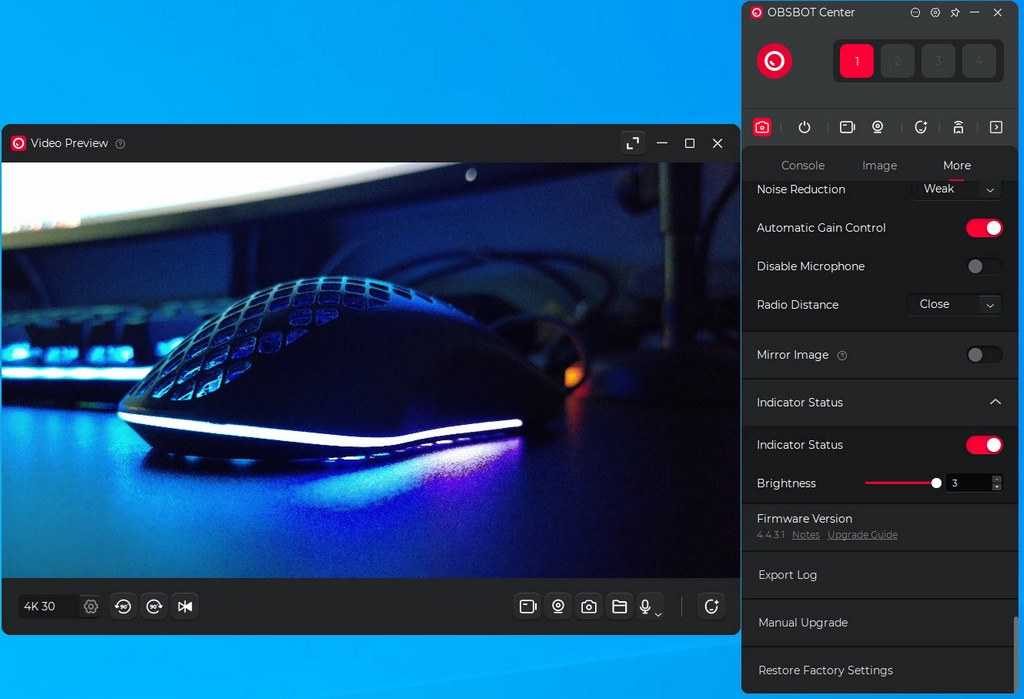Enable Disable Microphone switch
Screen dimensions: 1024x699
click(x=984, y=267)
